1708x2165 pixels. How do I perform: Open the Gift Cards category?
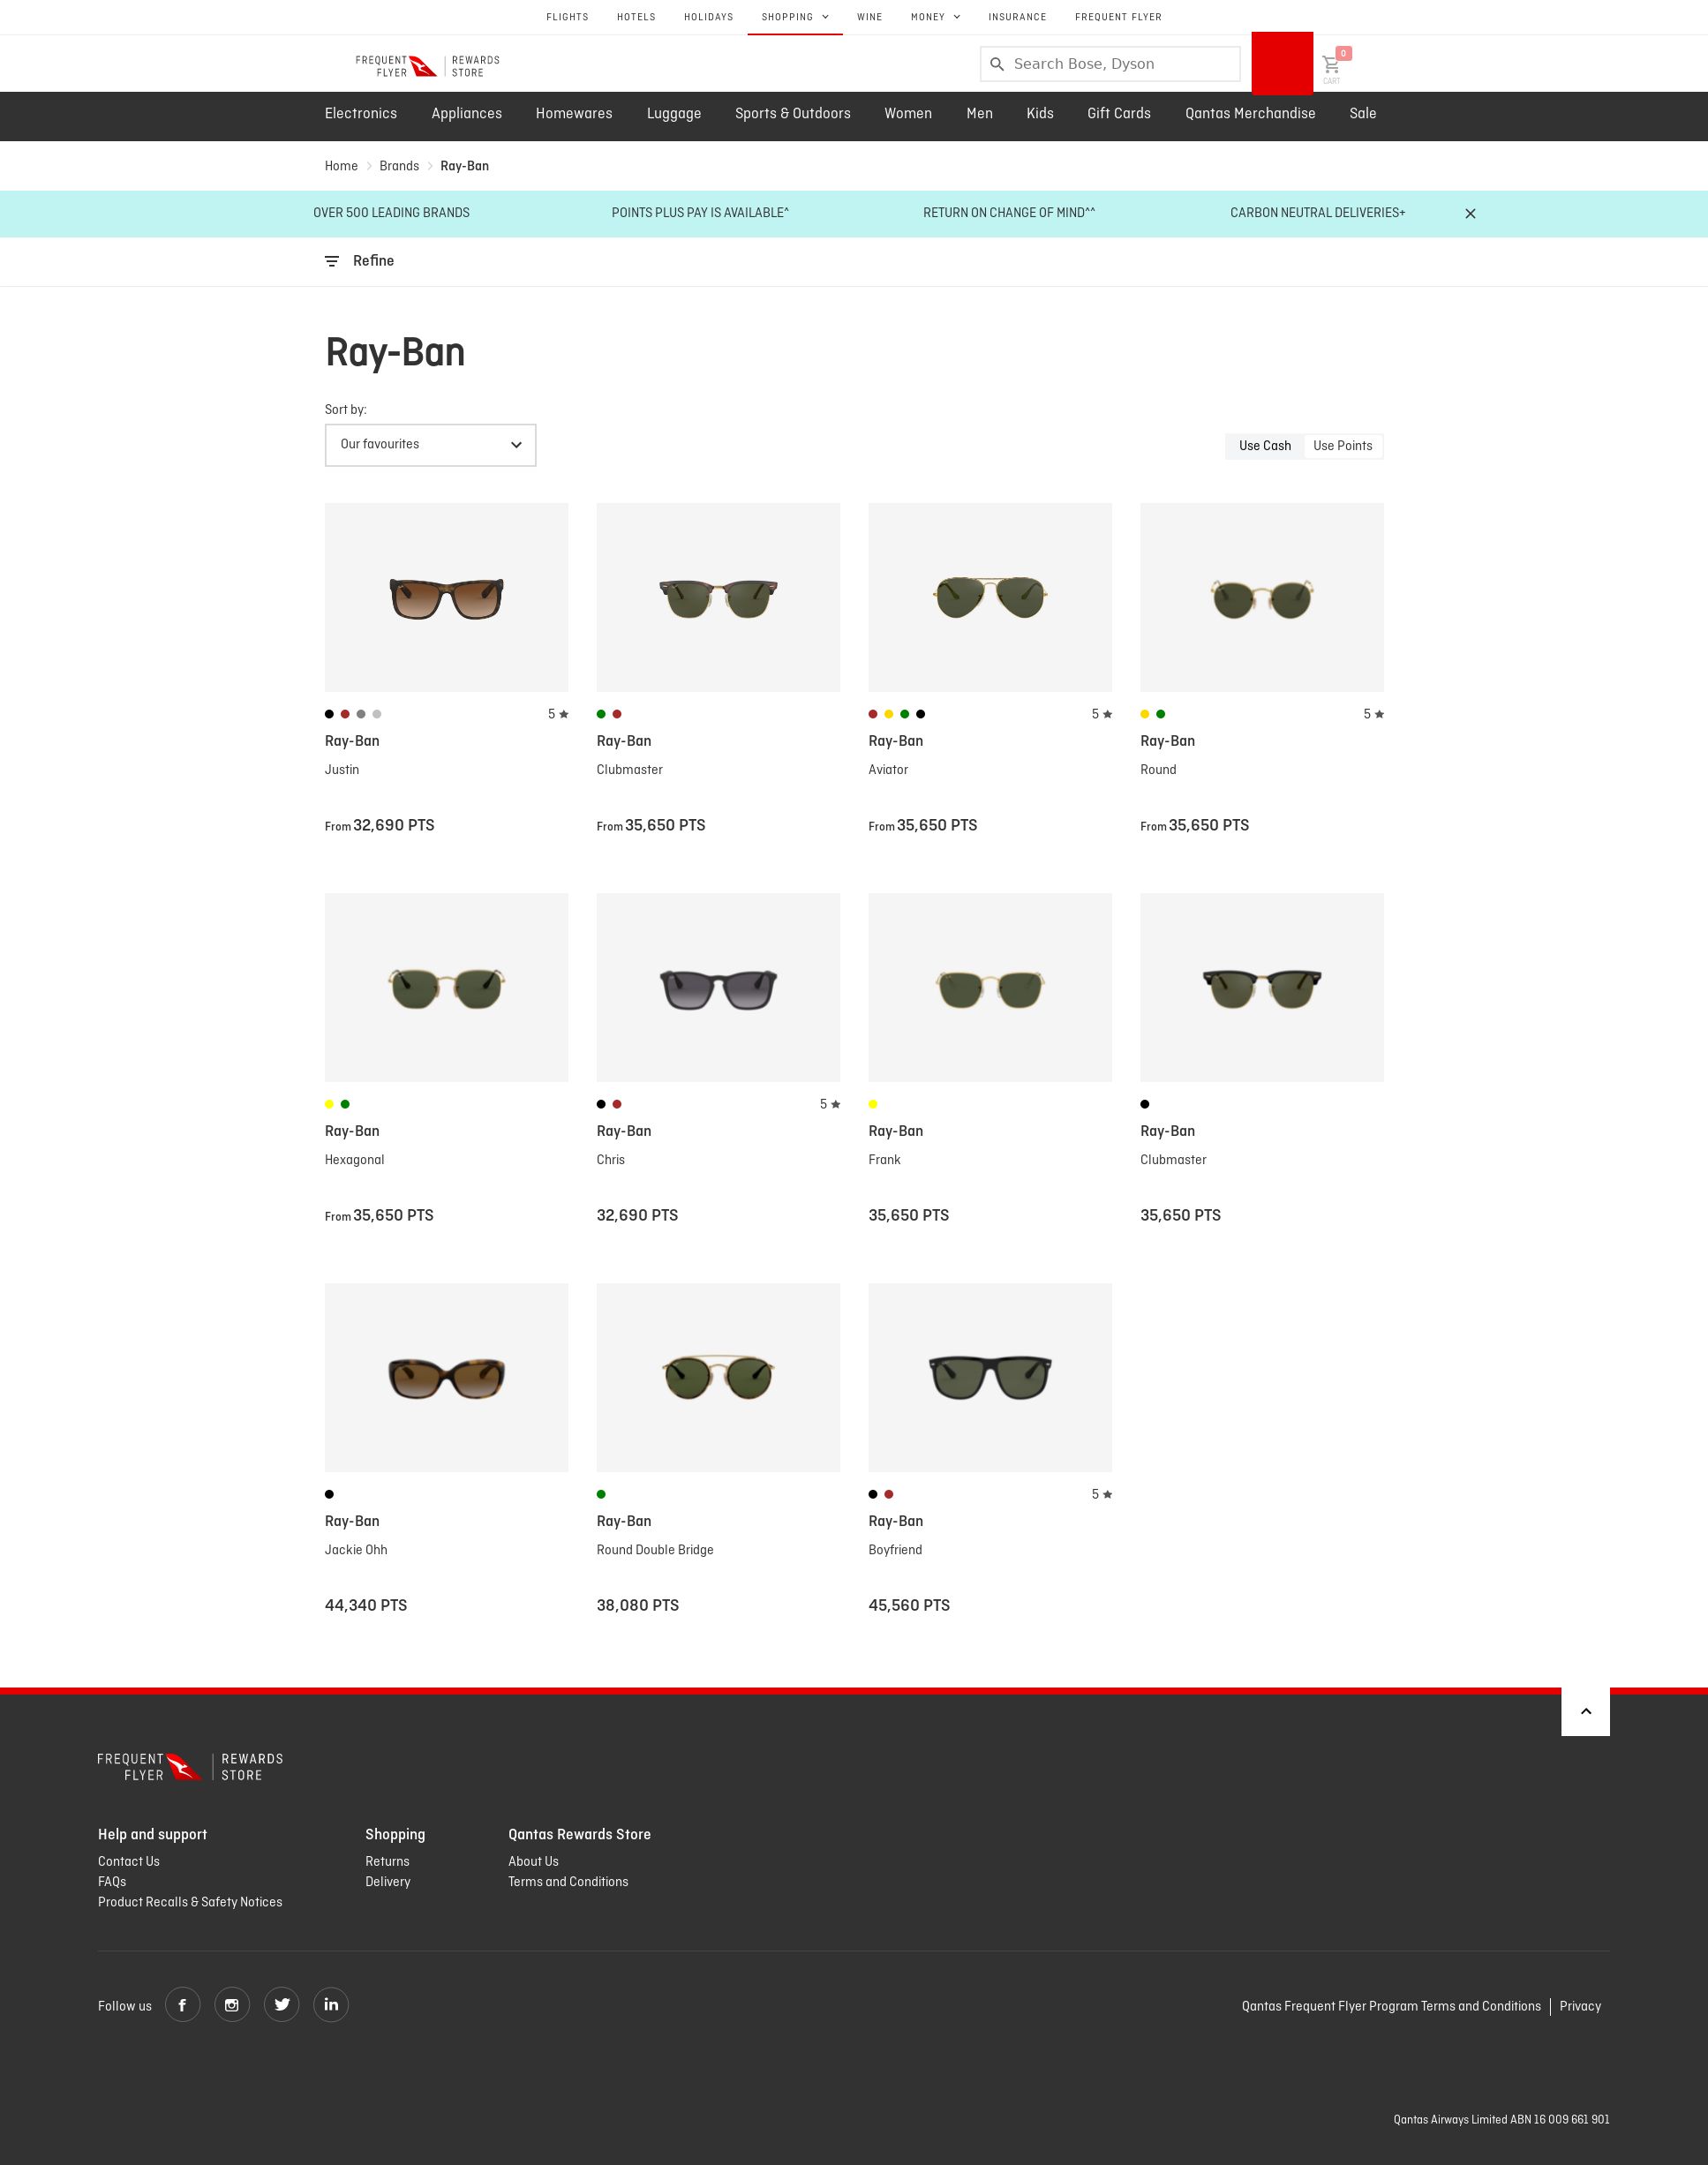point(1119,114)
